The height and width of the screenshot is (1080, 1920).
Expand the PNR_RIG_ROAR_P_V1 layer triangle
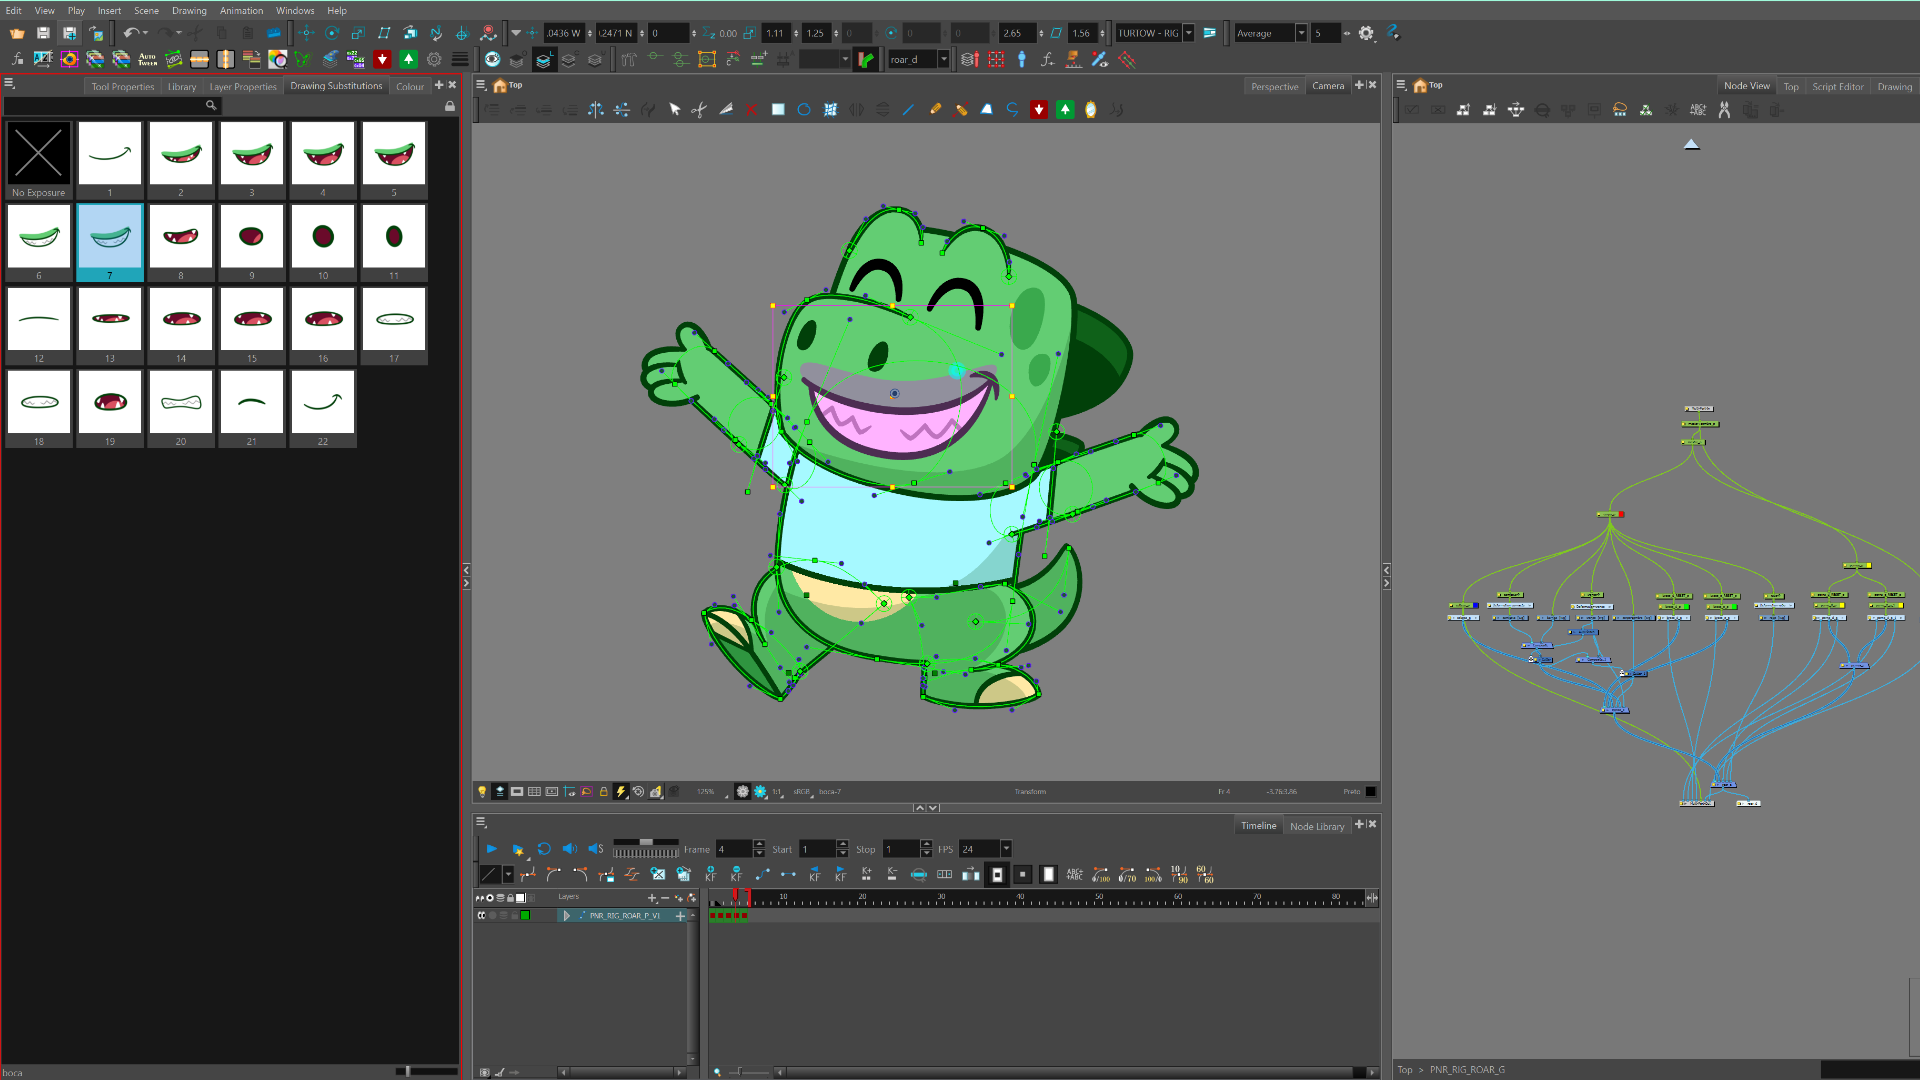pyautogui.click(x=567, y=916)
